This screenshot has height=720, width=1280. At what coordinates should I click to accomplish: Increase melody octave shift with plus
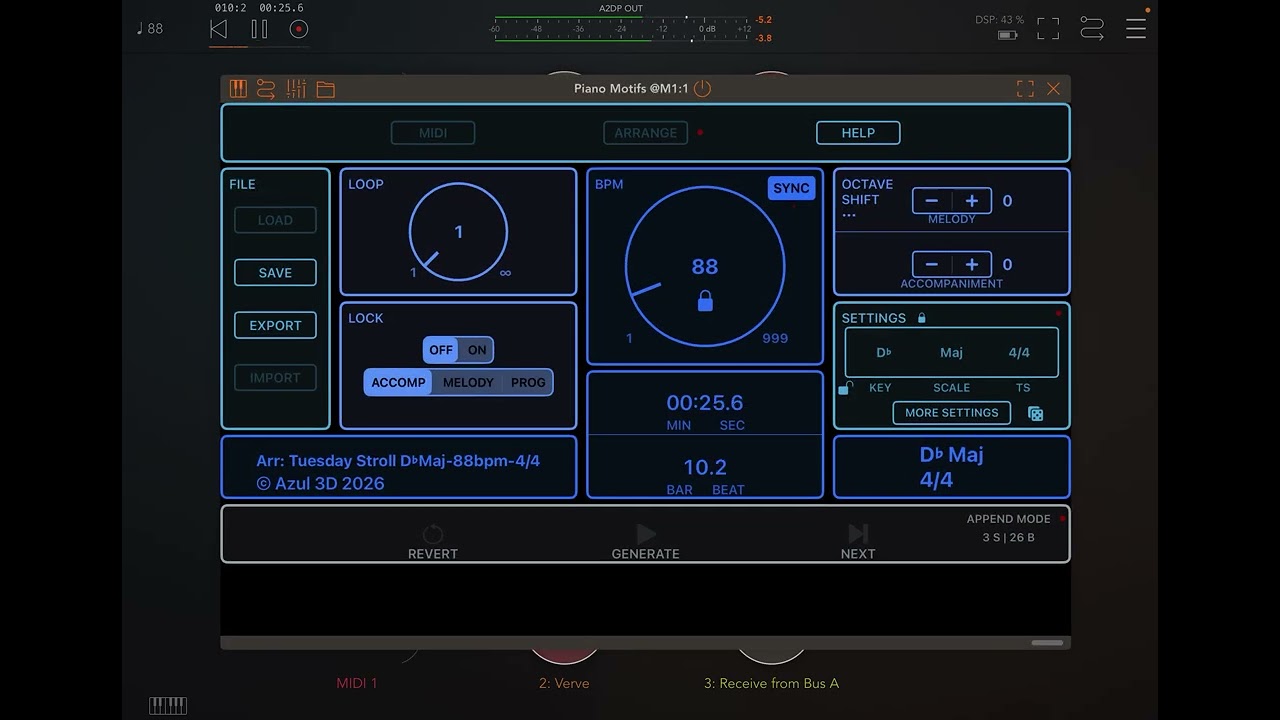[x=971, y=201]
